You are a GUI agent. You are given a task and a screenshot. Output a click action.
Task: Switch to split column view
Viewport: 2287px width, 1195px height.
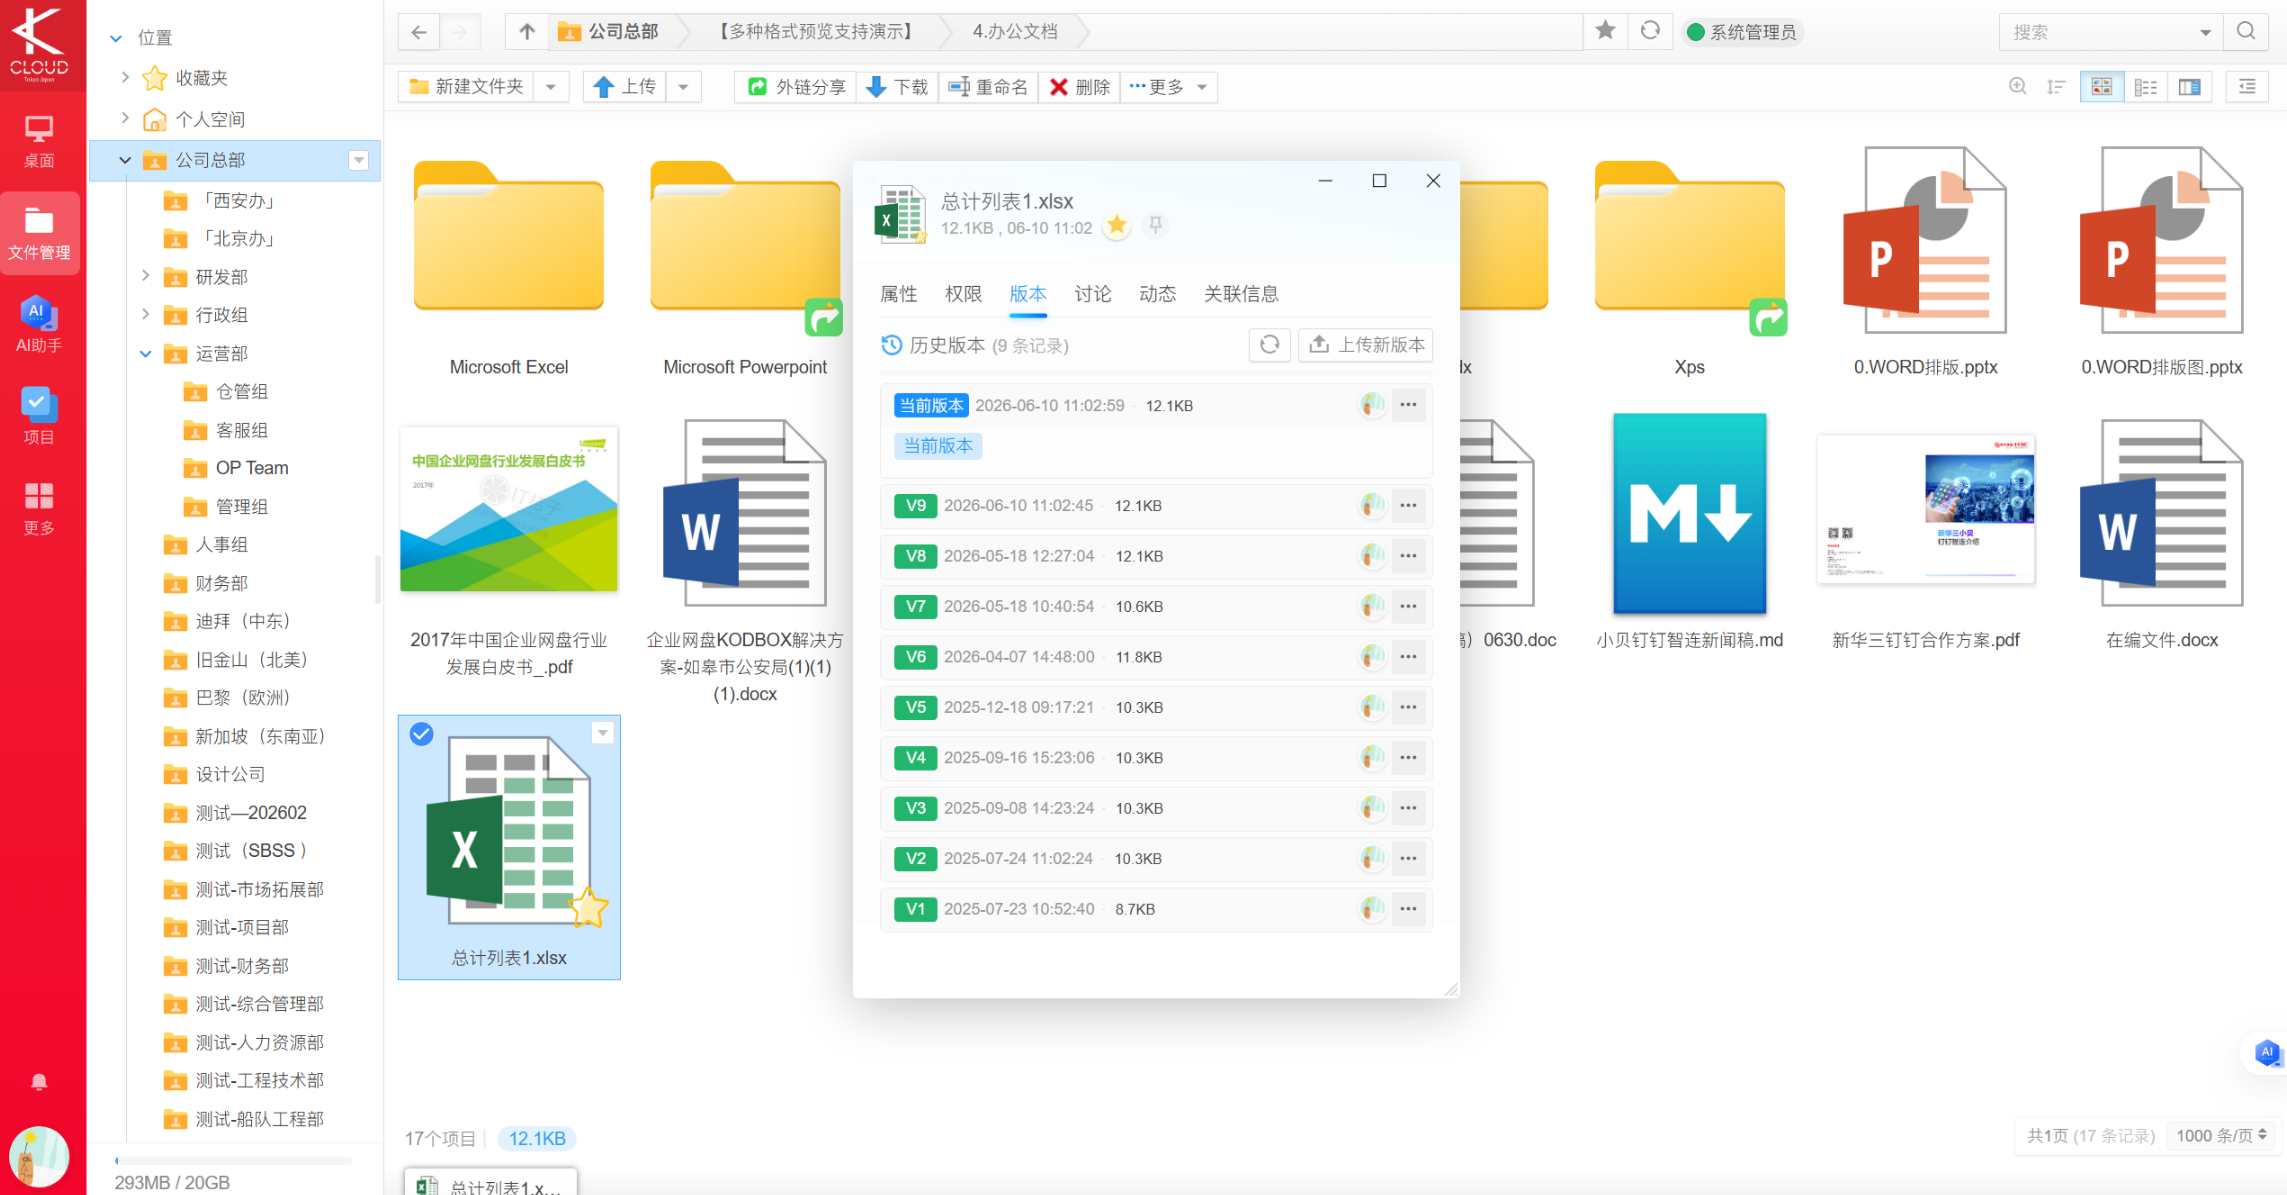click(x=2190, y=87)
